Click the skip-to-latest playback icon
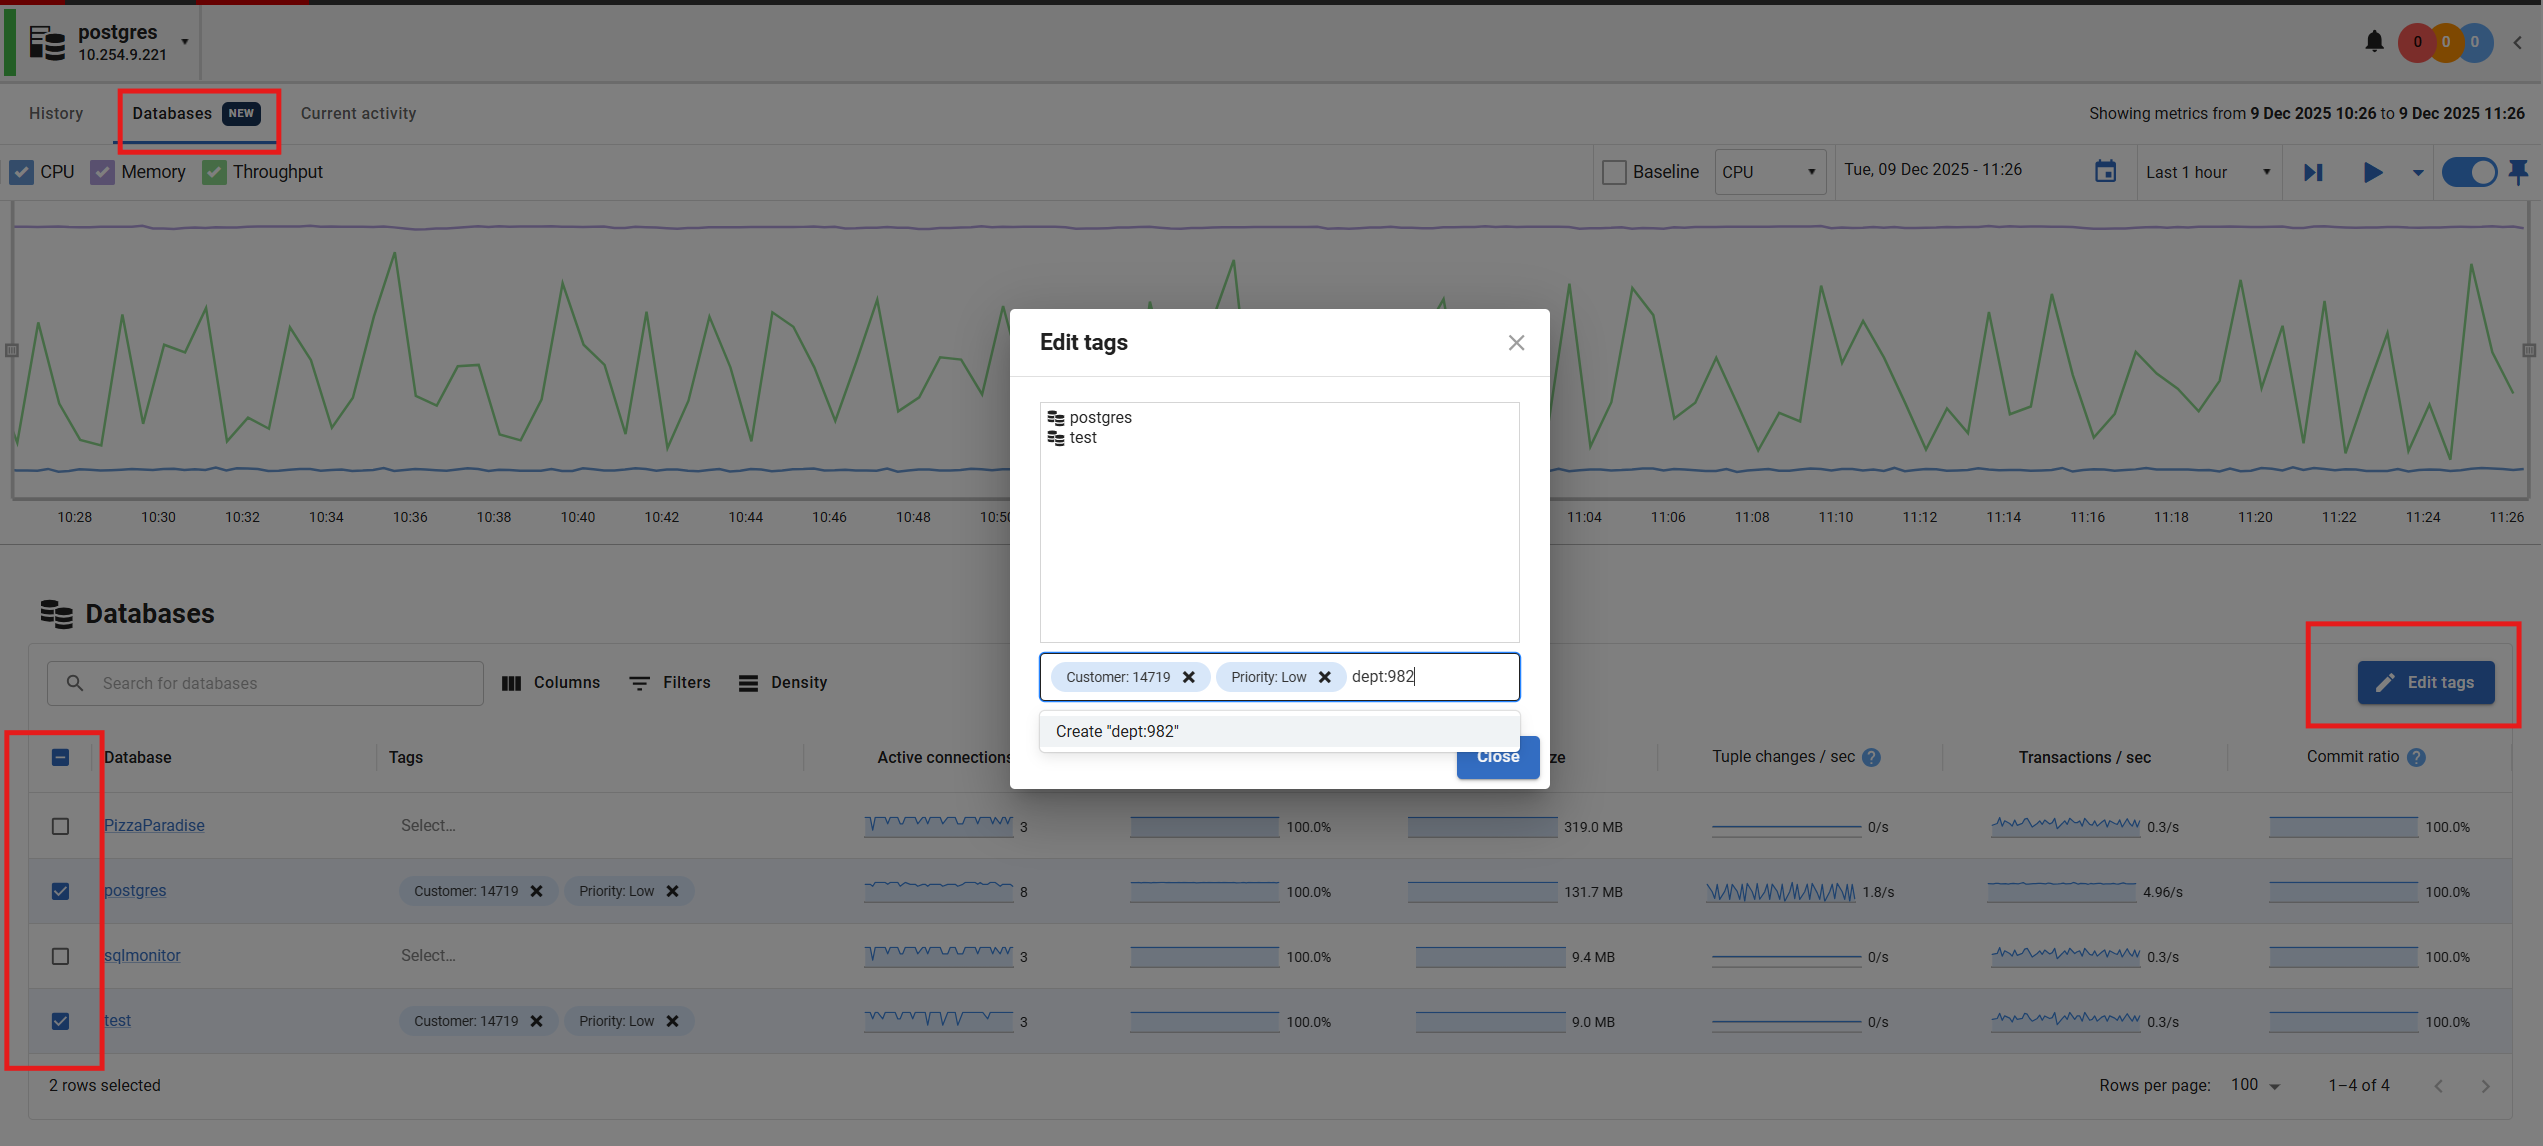Viewport: 2543px width, 1146px height. [x=2312, y=172]
